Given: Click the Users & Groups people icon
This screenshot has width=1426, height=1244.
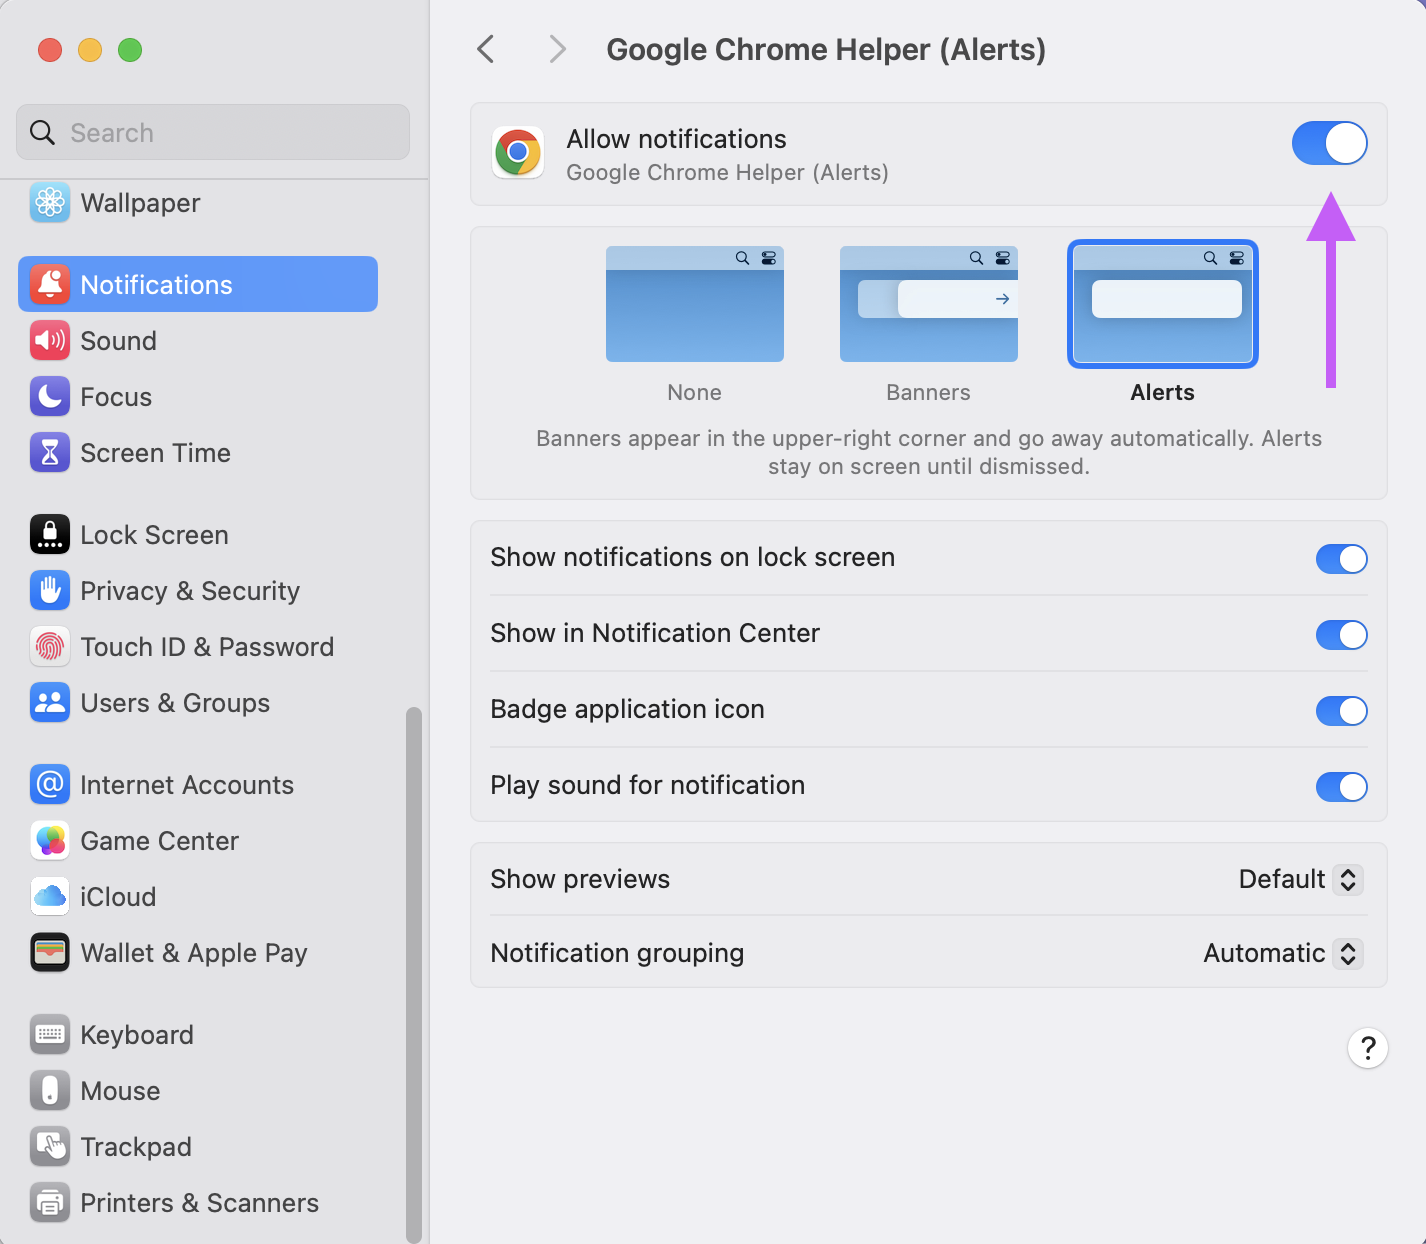Looking at the screenshot, I should point(50,702).
